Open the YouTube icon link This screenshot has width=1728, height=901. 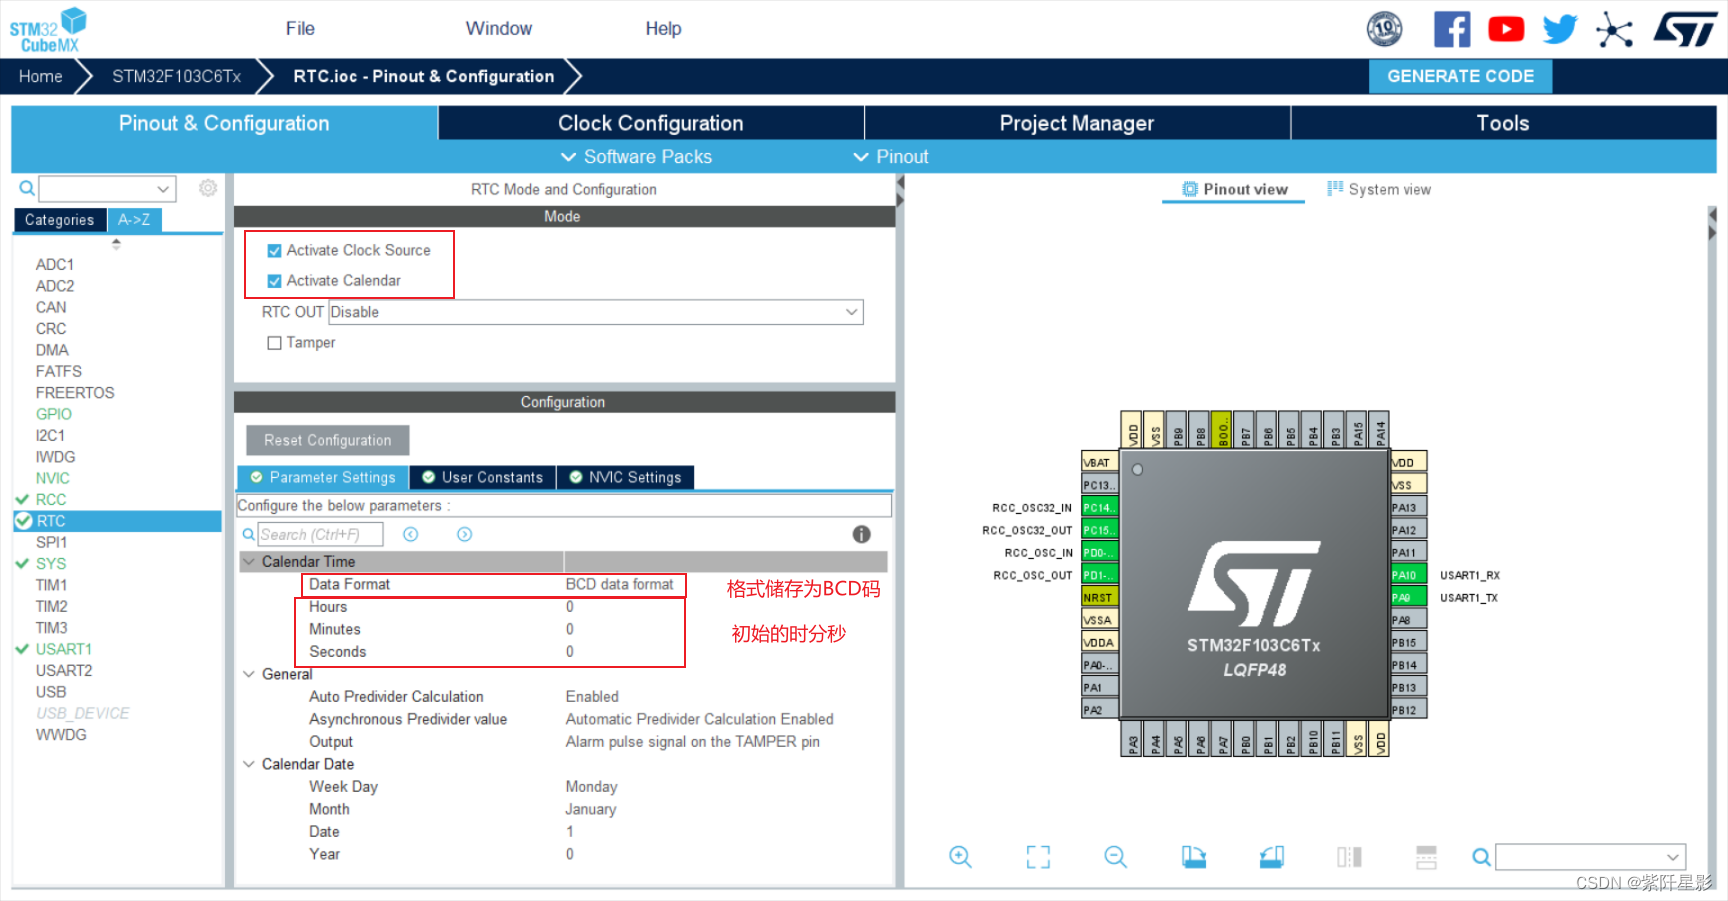[x=1506, y=29]
